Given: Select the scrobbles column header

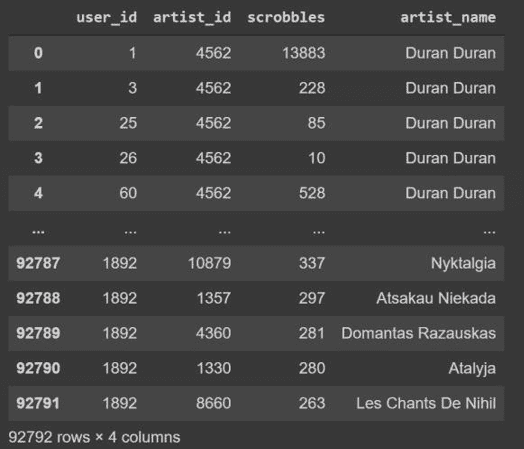Looking at the screenshot, I should [286, 17].
